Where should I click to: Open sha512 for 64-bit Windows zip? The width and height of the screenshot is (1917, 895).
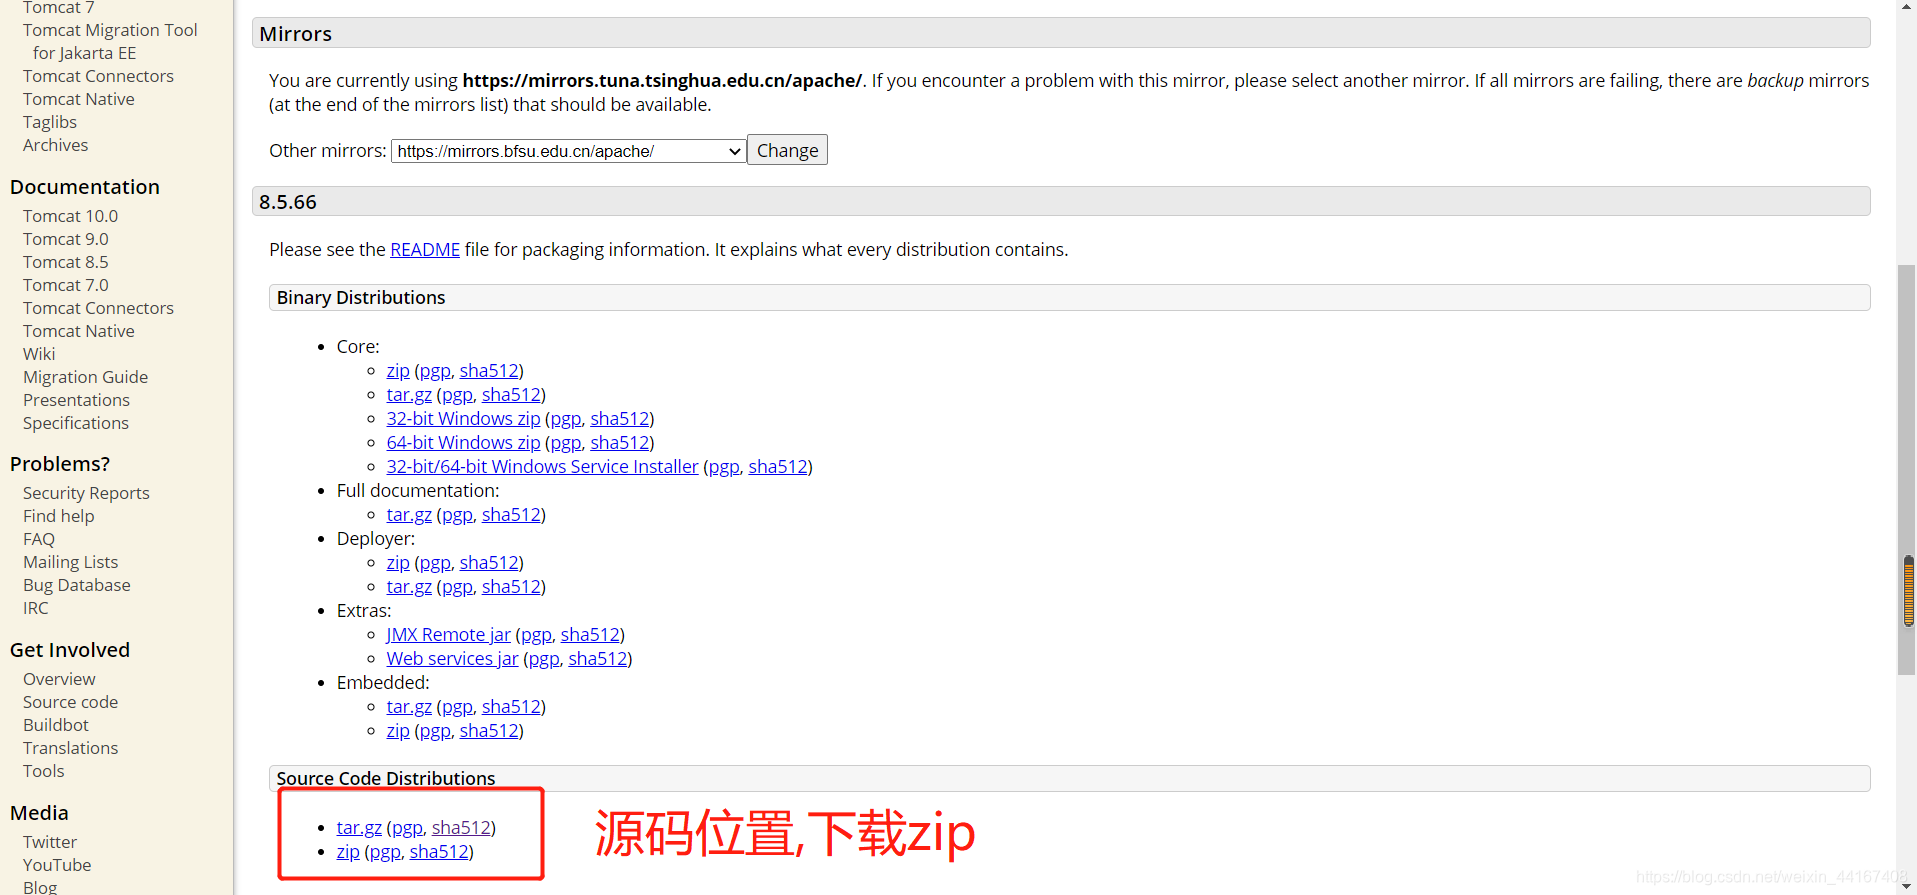click(x=620, y=443)
